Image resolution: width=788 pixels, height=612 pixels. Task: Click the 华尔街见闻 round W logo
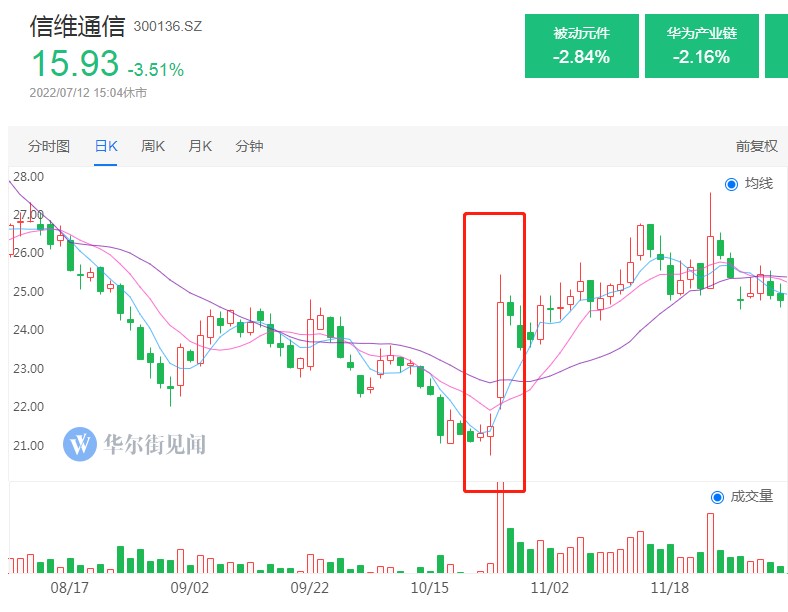(80, 444)
